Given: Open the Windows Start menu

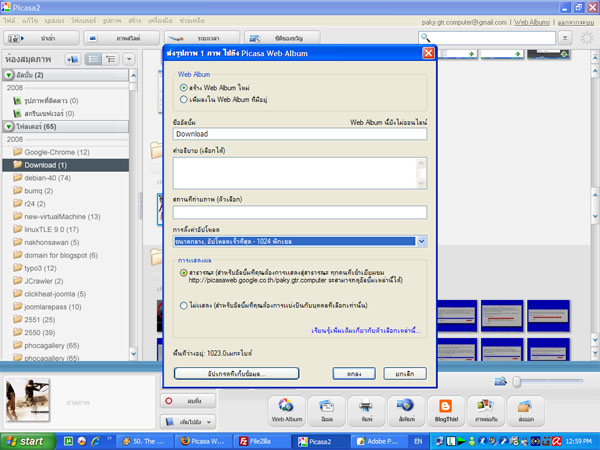Looking at the screenshot, I should (28, 441).
